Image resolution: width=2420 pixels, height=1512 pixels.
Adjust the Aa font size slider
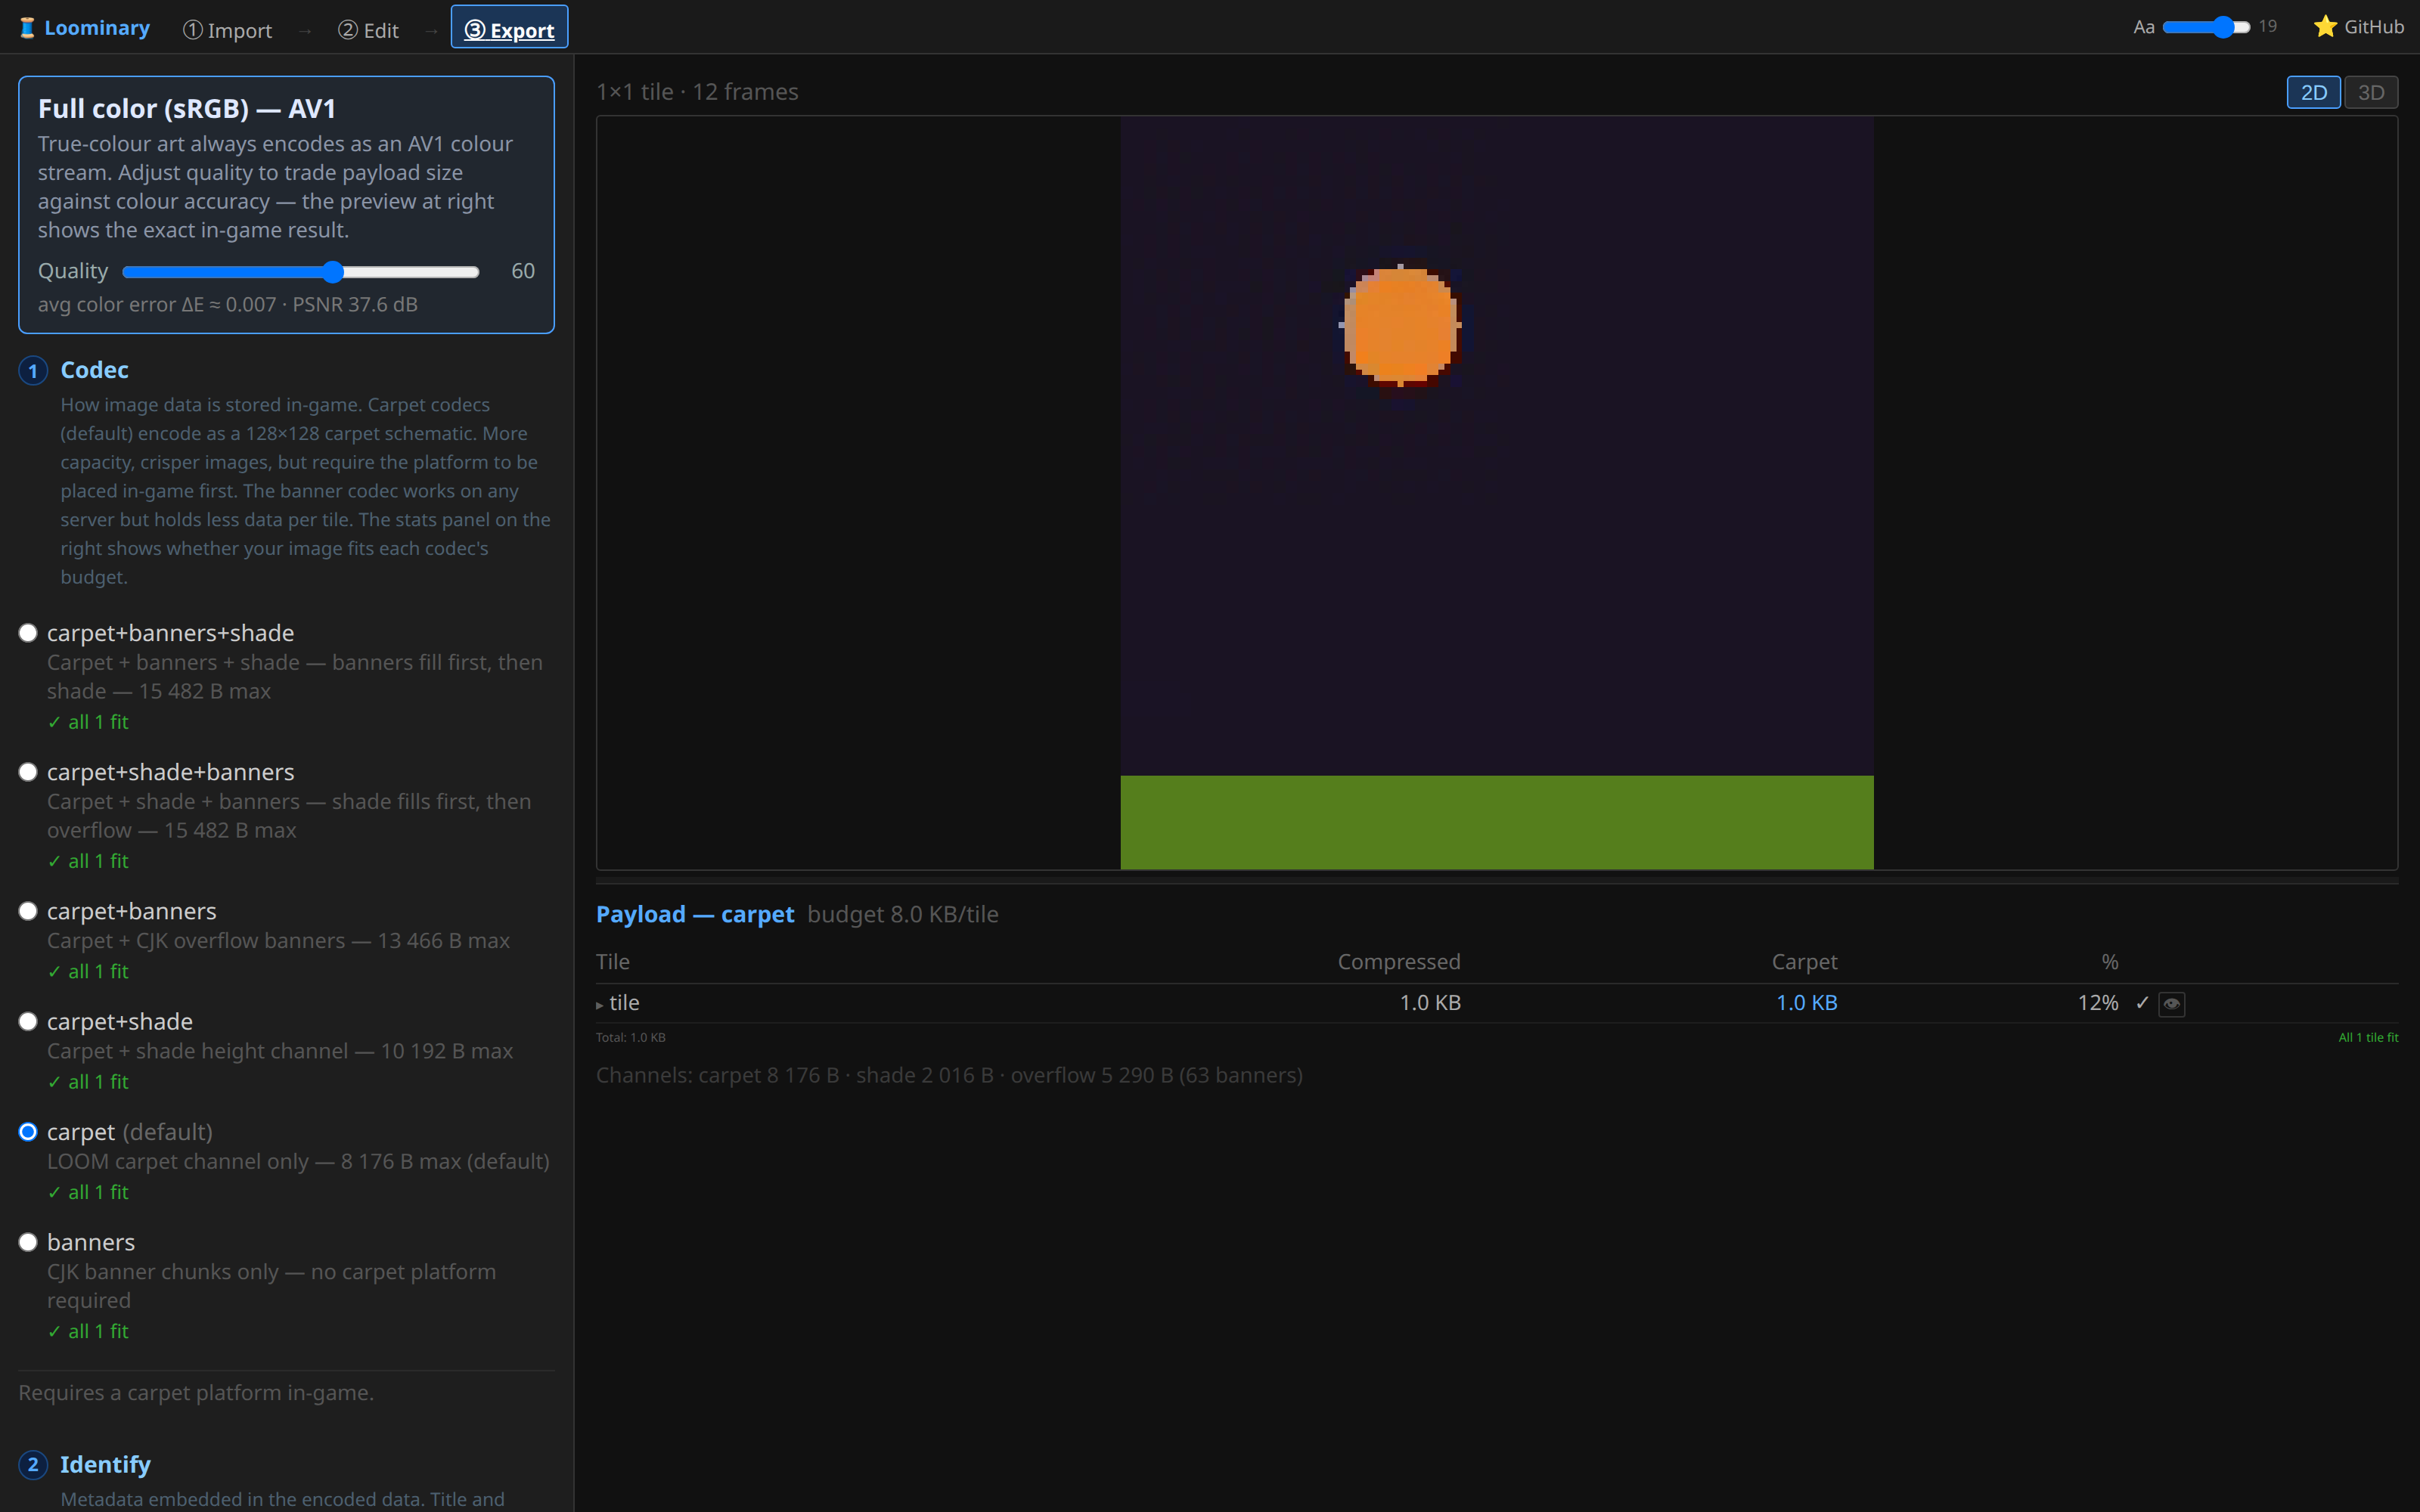tap(2205, 27)
